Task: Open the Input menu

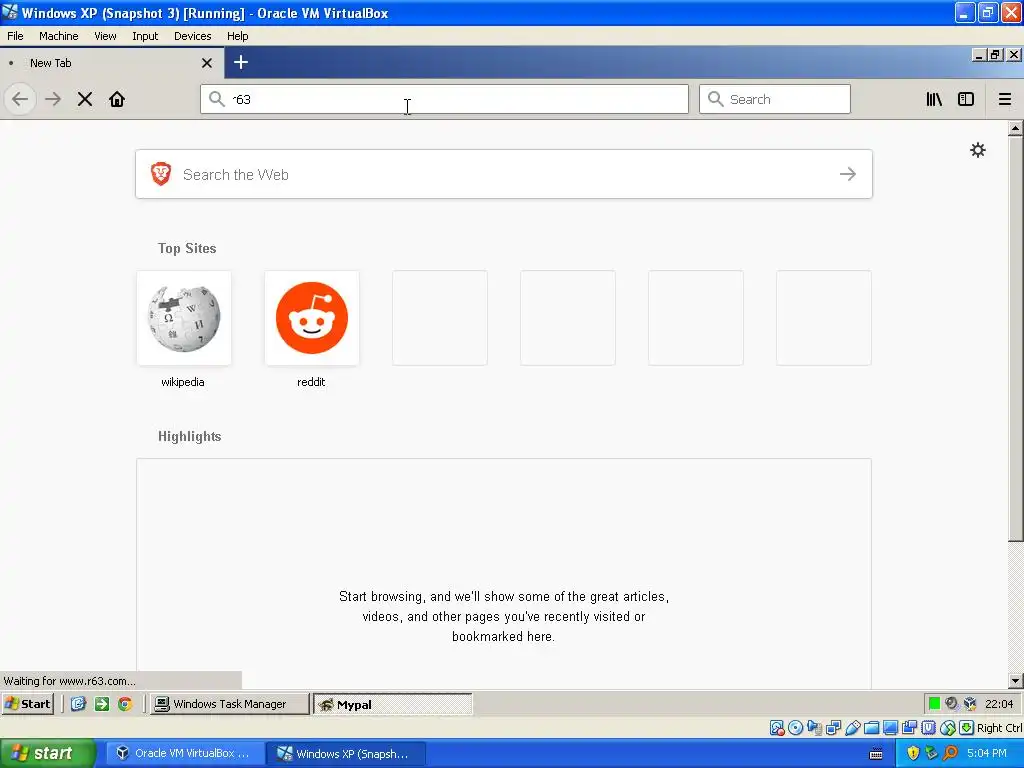Action: point(145,36)
